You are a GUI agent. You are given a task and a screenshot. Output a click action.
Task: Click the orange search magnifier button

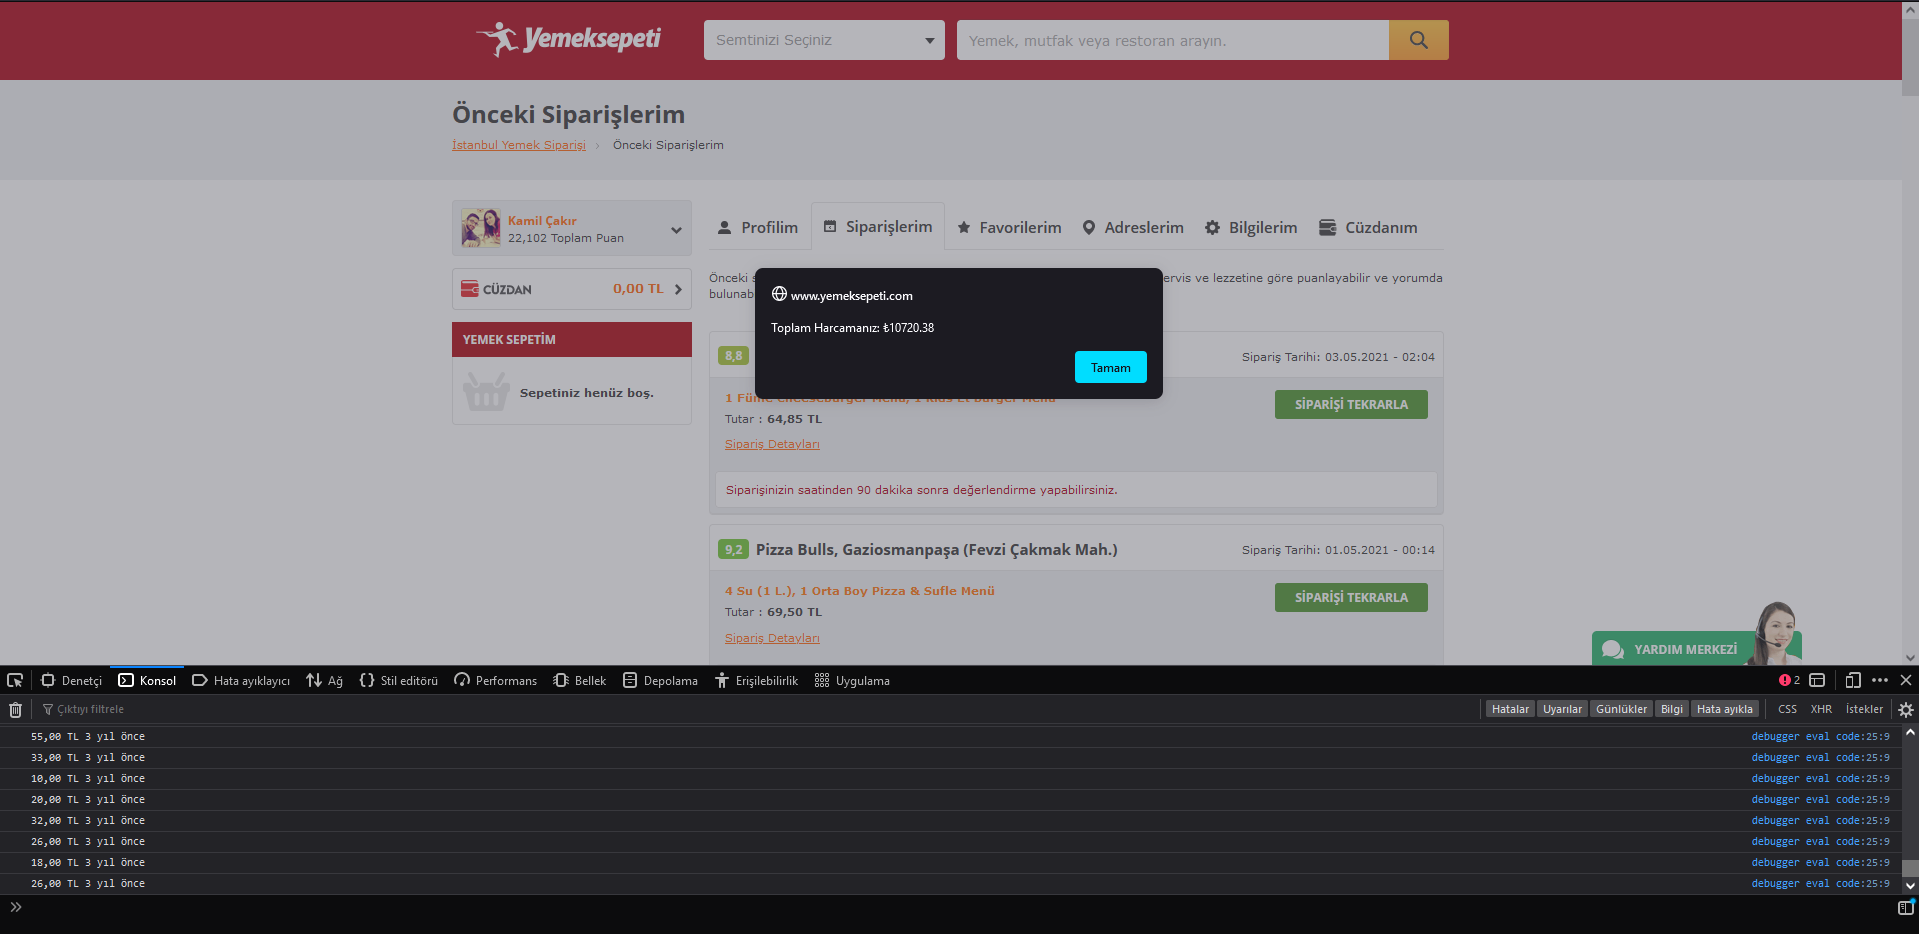pyautogui.click(x=1418, y=40)
